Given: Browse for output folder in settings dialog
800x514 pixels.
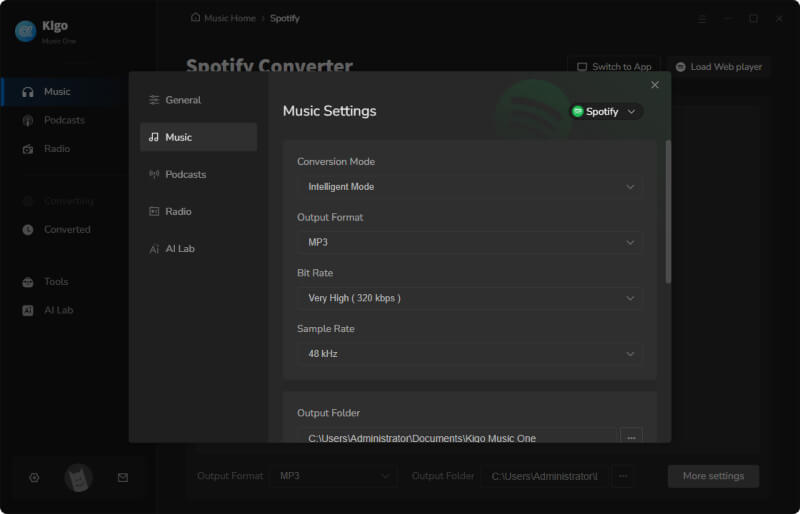Looking at the screenshot, I should (631, 437).
